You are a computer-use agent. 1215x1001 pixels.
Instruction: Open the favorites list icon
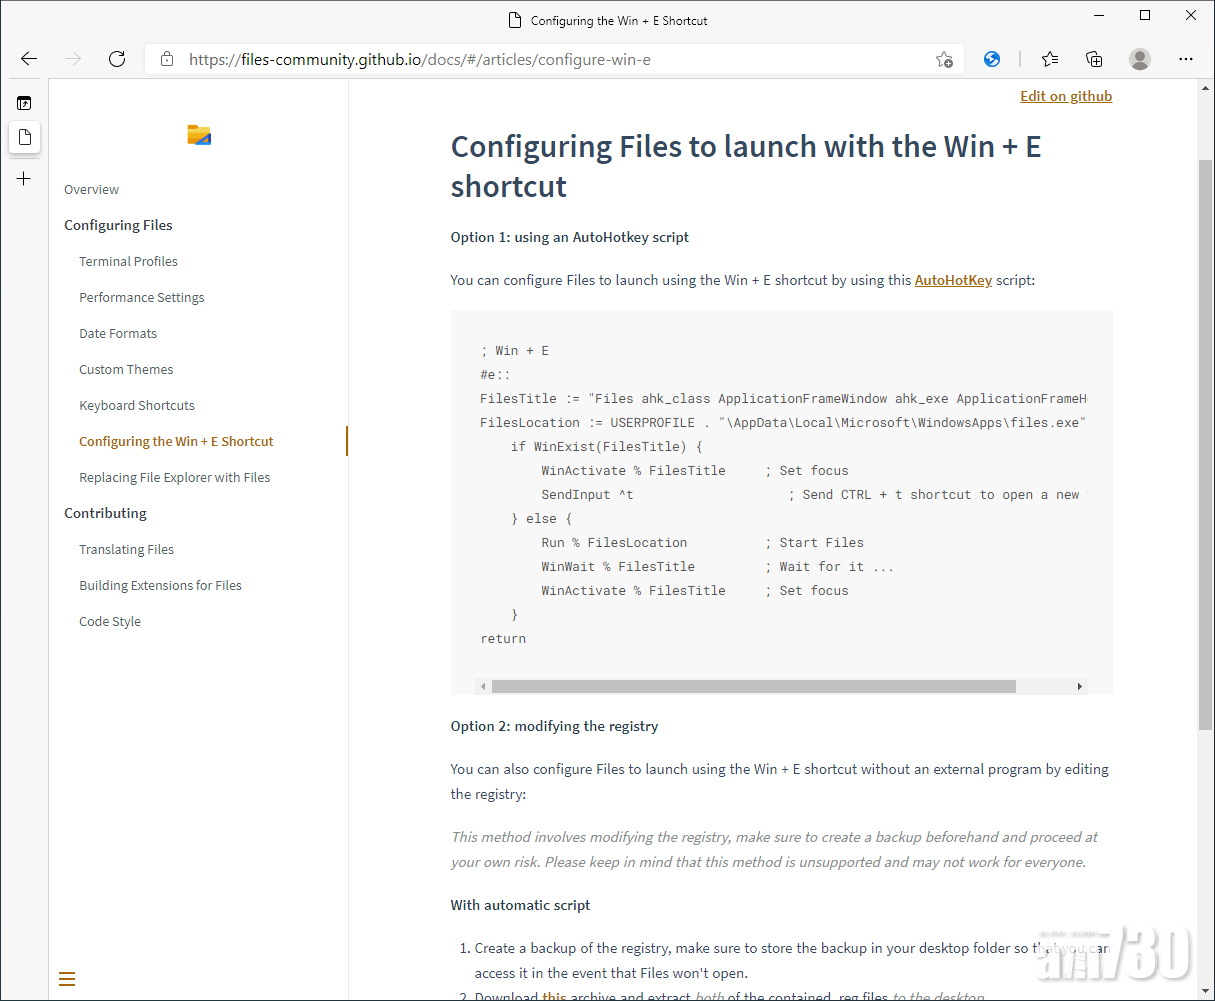pyautogui.click(x=1049, y=59)
